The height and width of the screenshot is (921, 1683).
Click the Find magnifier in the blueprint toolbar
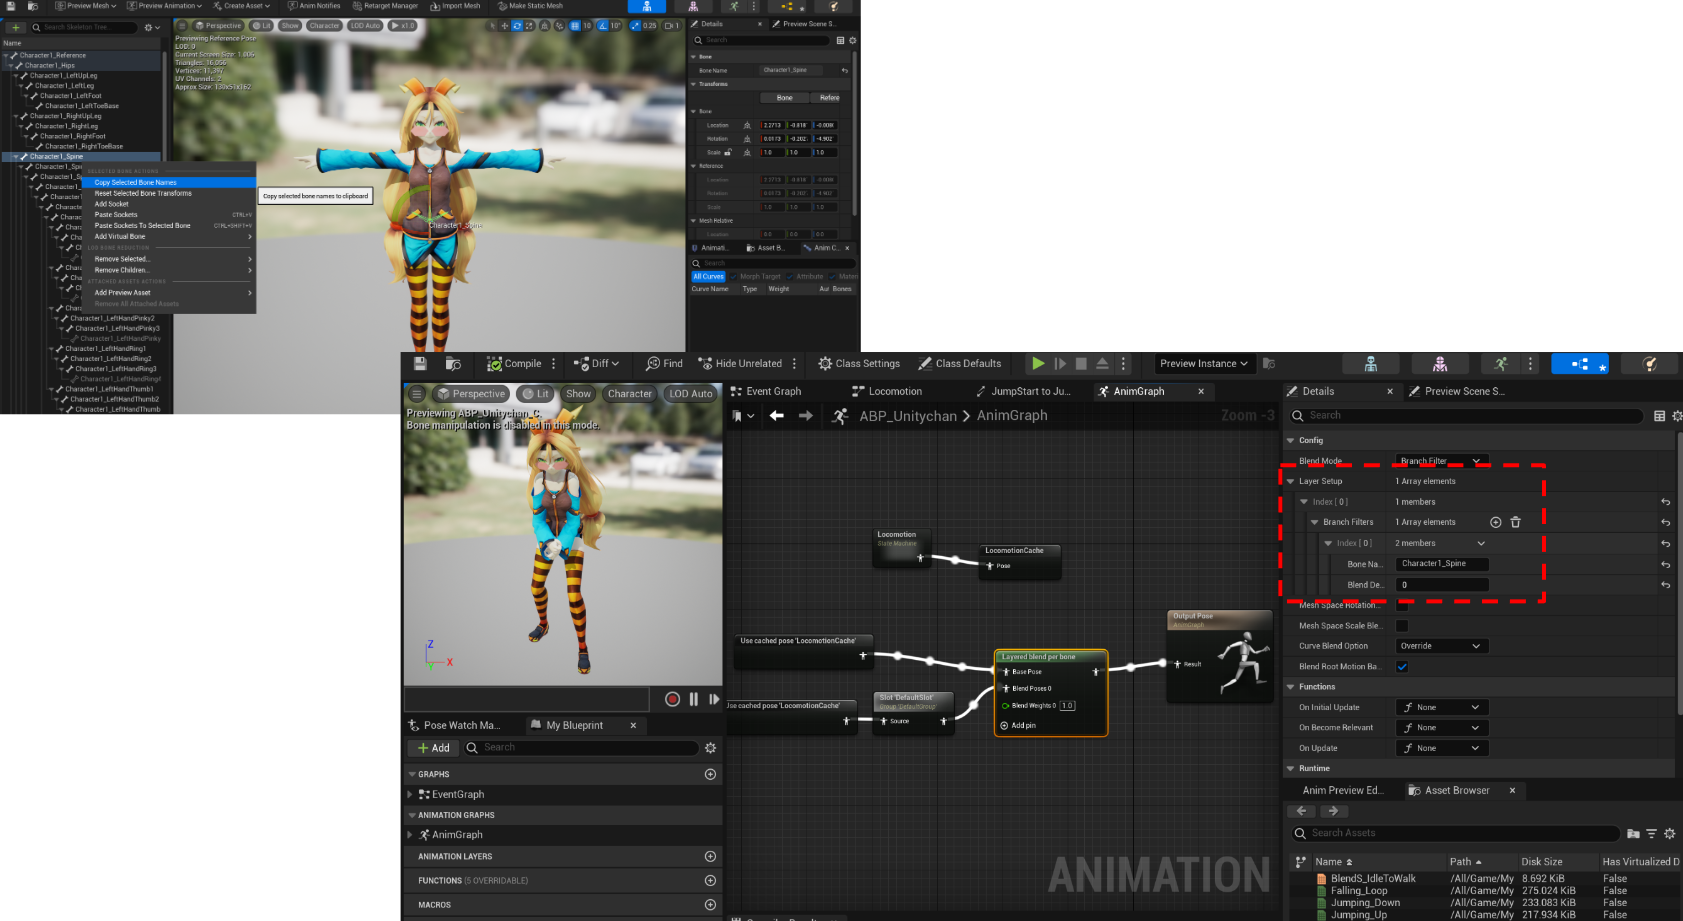point(653,364)
